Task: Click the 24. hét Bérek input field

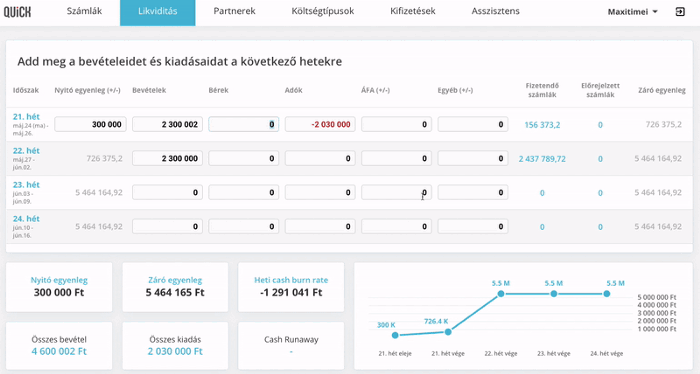Action: pyautogui.click(x=244, y=226)
